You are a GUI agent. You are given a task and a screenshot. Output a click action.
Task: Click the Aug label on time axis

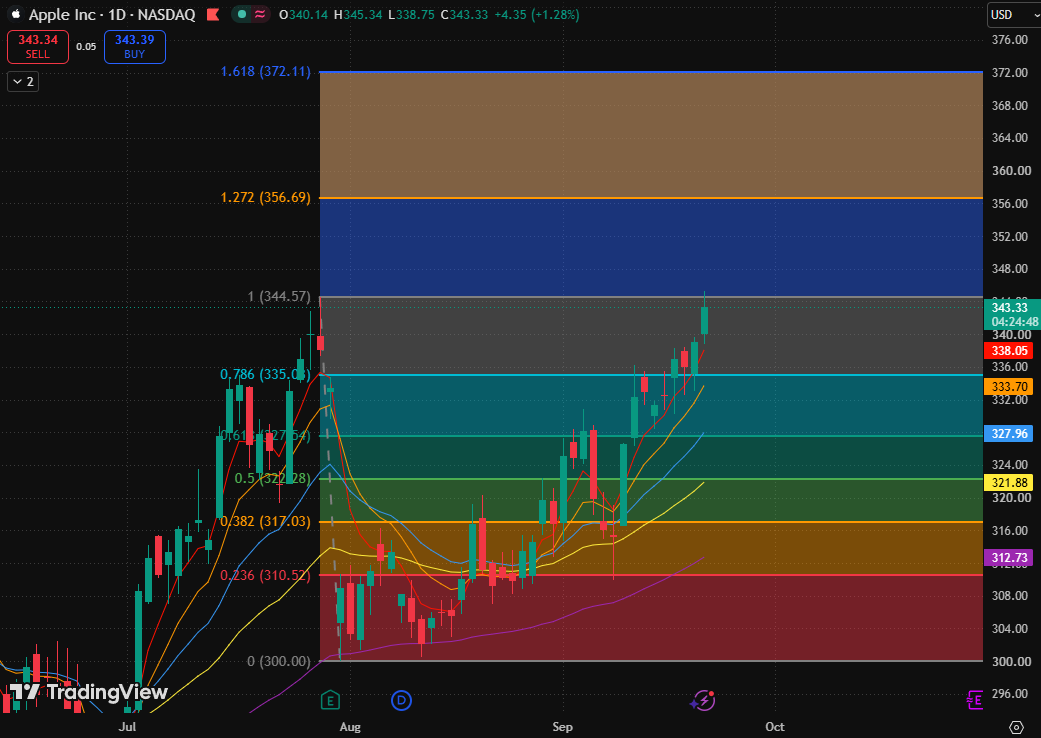tap(350, 727)
